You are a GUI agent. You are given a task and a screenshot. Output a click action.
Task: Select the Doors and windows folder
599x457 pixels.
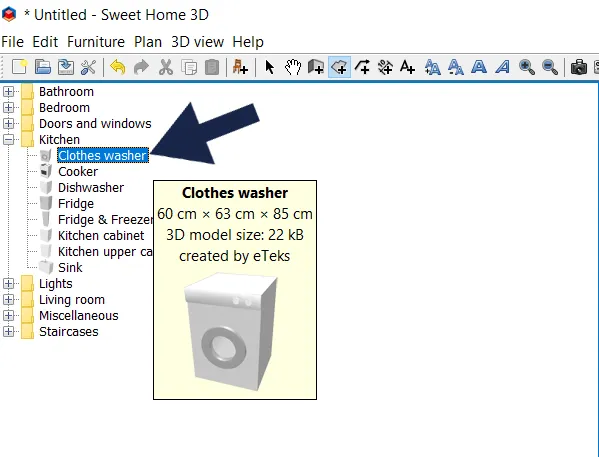click(x=95, y=124)
